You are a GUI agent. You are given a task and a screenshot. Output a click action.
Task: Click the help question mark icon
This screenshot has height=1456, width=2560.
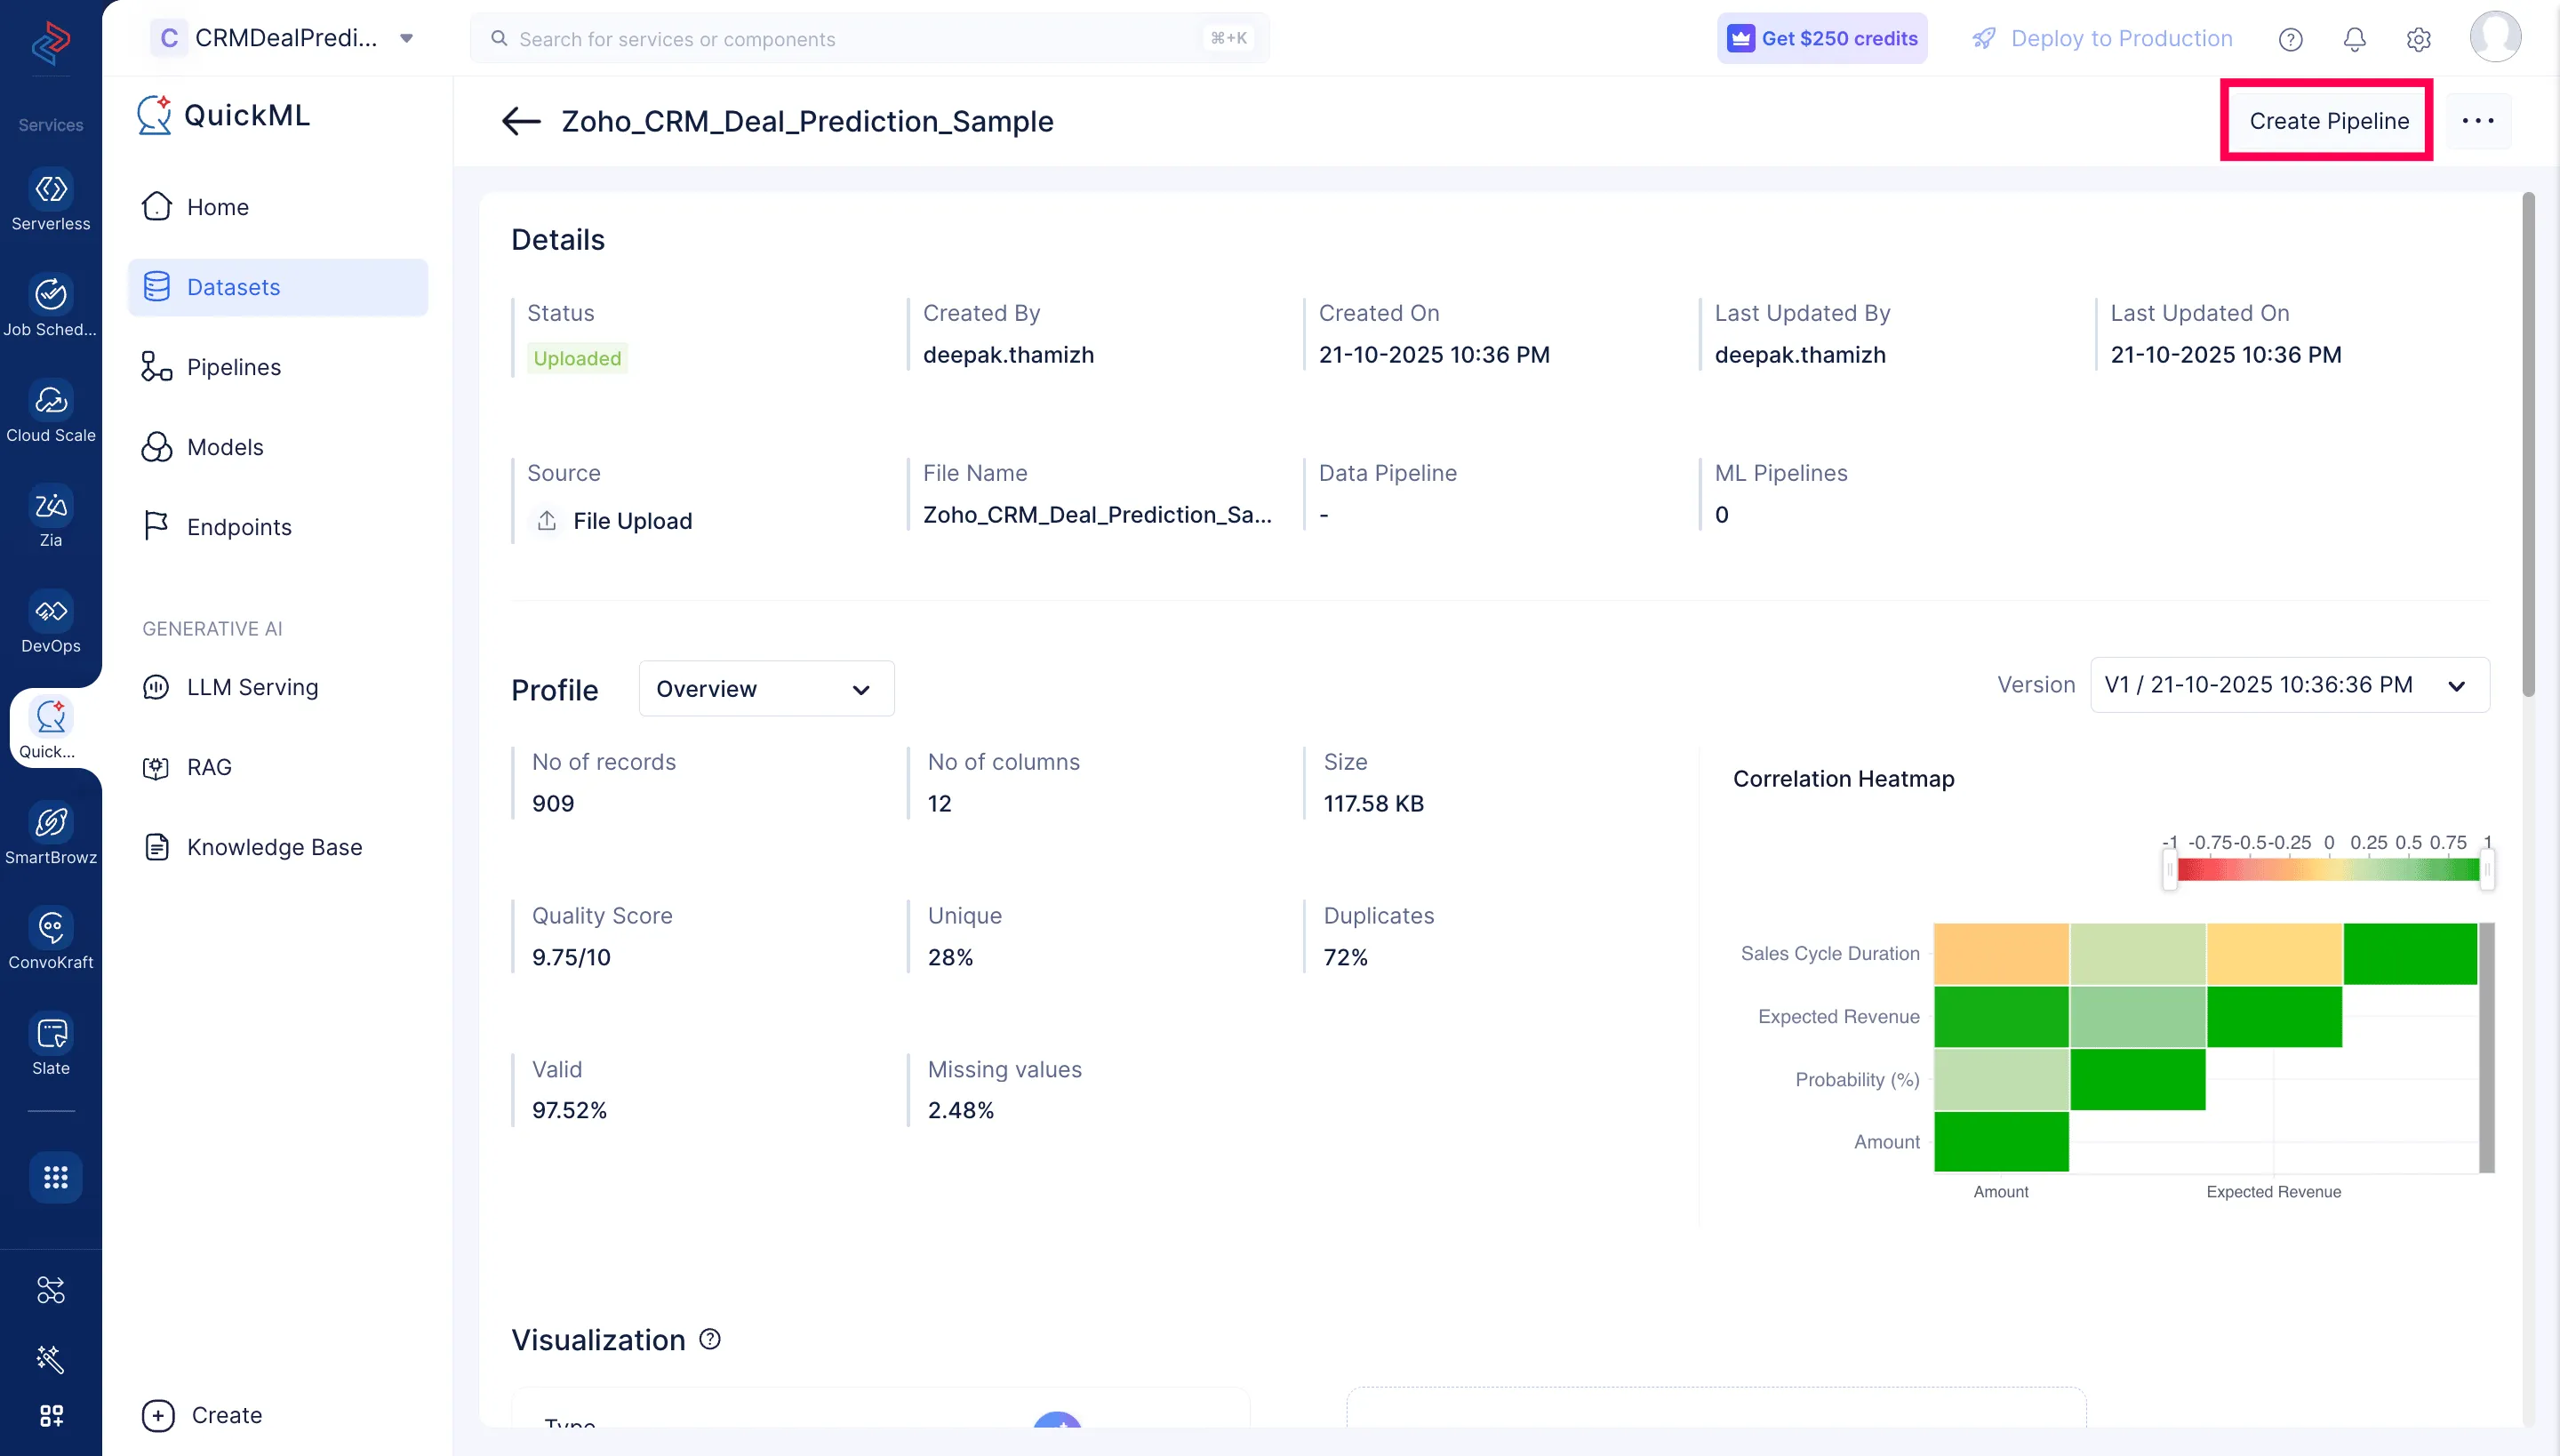click(x=2290, y=39)
